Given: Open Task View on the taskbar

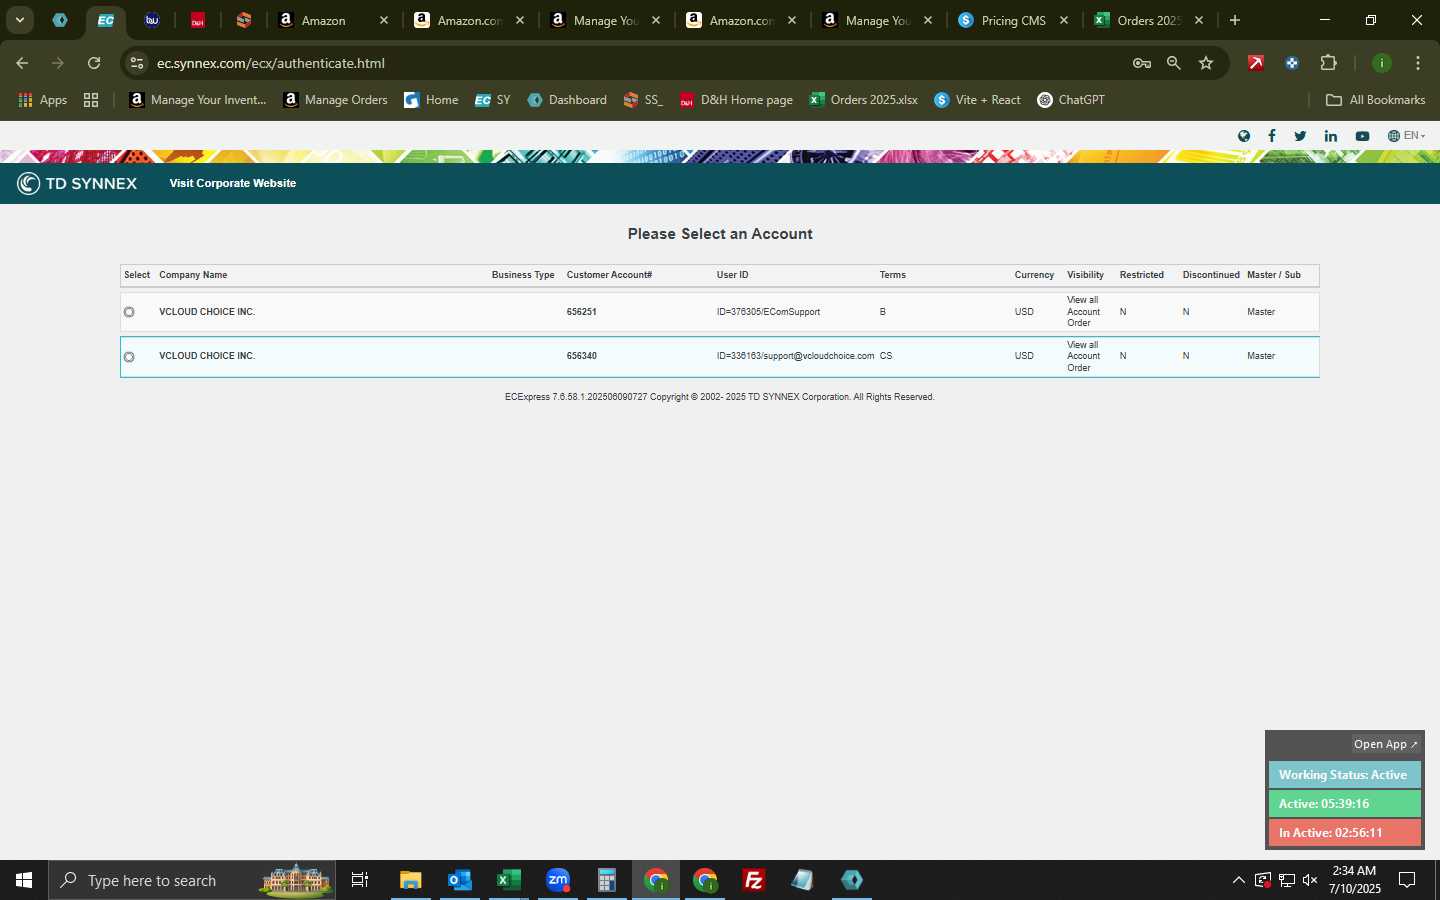Looking at the screenshot, I should click(x=360, y=880).
